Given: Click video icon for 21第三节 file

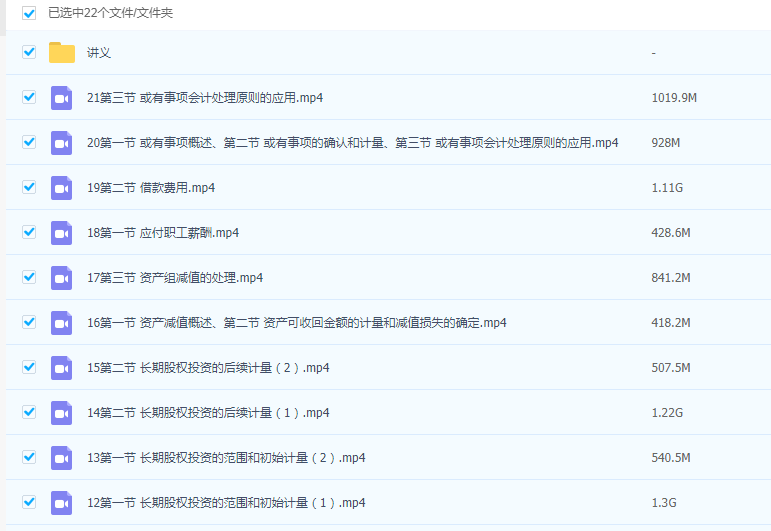Looking at the screenshot, I should coord(62,98).
